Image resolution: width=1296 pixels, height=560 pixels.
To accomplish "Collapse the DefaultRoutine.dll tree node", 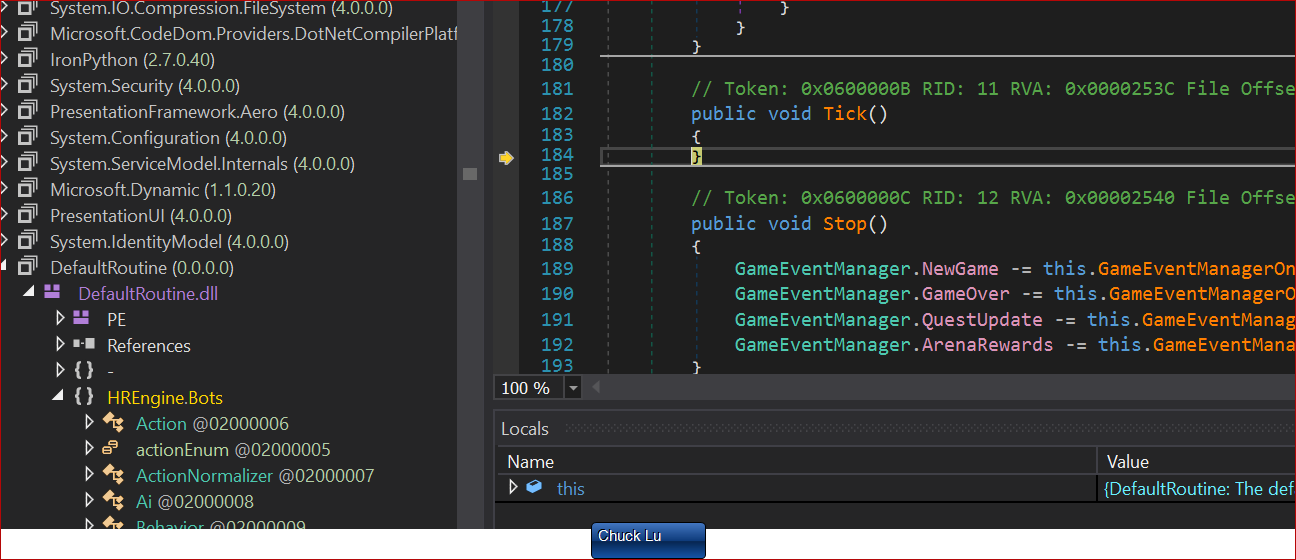I will point(28,293).
